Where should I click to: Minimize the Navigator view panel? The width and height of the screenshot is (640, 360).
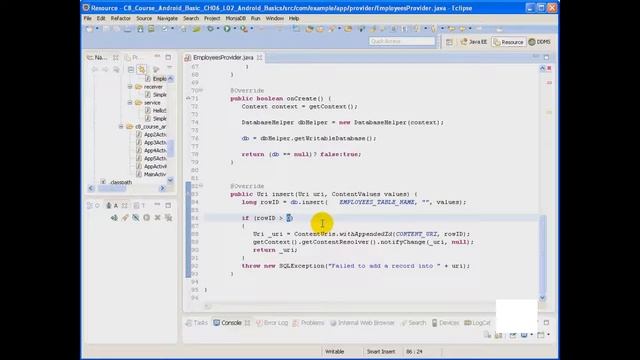157,57
